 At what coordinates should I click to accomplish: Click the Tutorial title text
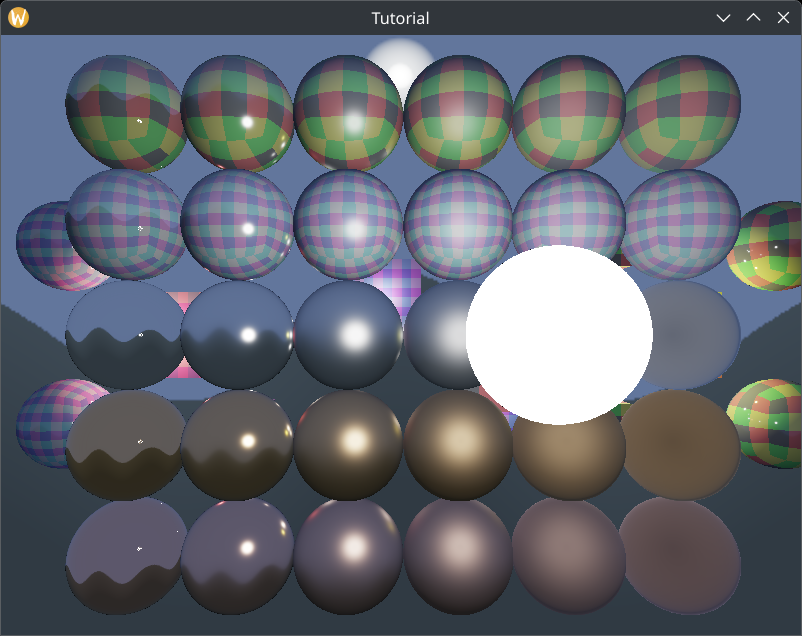pos(401,17)
